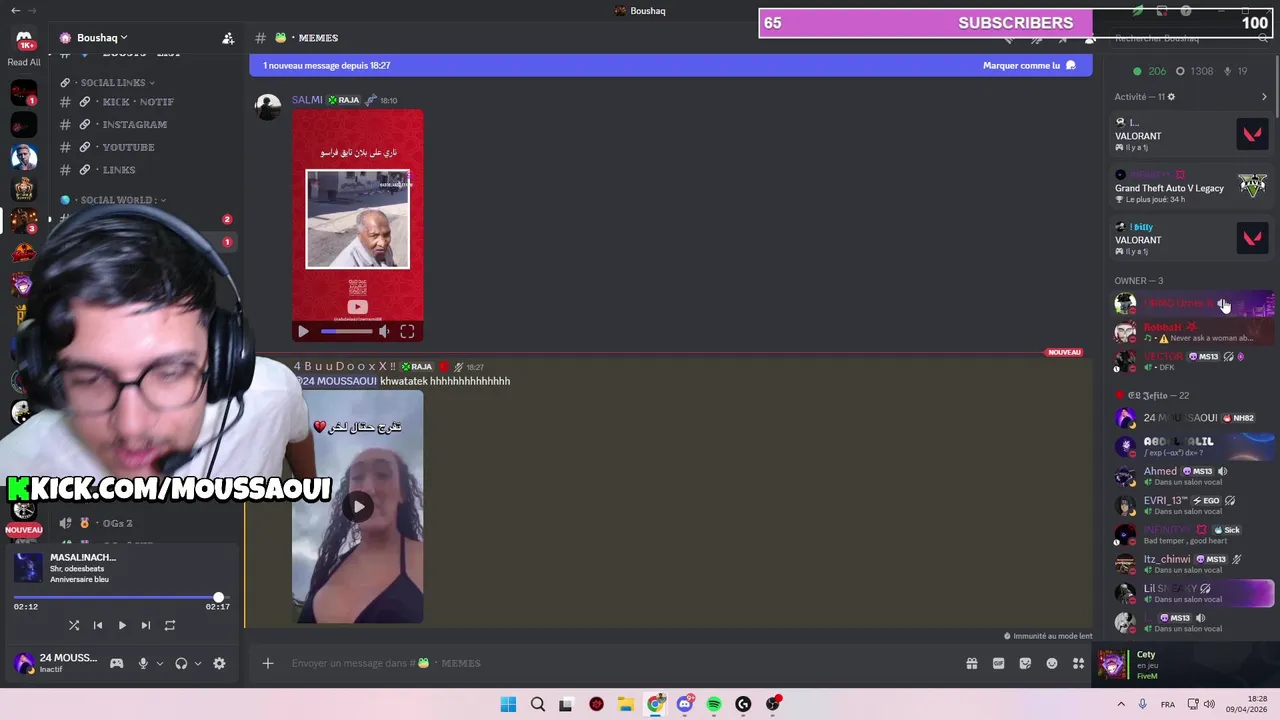The height and width of the screenshot is (720, 1280).
Task: Toggle volume on SALMI's video
Action: tap(384, 331)
